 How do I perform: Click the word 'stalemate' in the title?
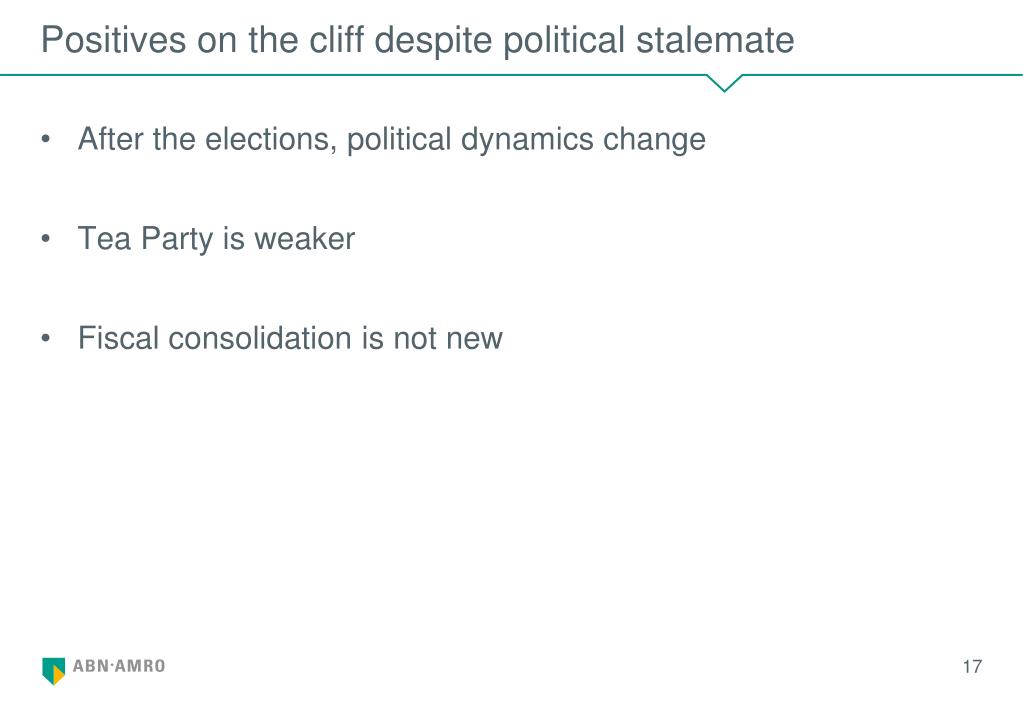coord(716,40)
